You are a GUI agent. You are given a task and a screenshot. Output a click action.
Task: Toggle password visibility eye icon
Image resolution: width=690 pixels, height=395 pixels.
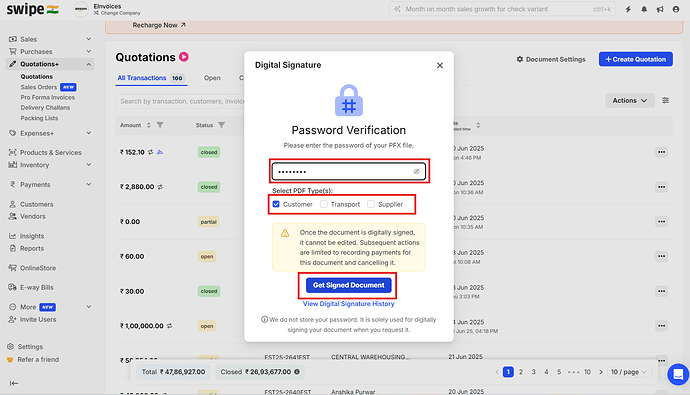[416, 172]
